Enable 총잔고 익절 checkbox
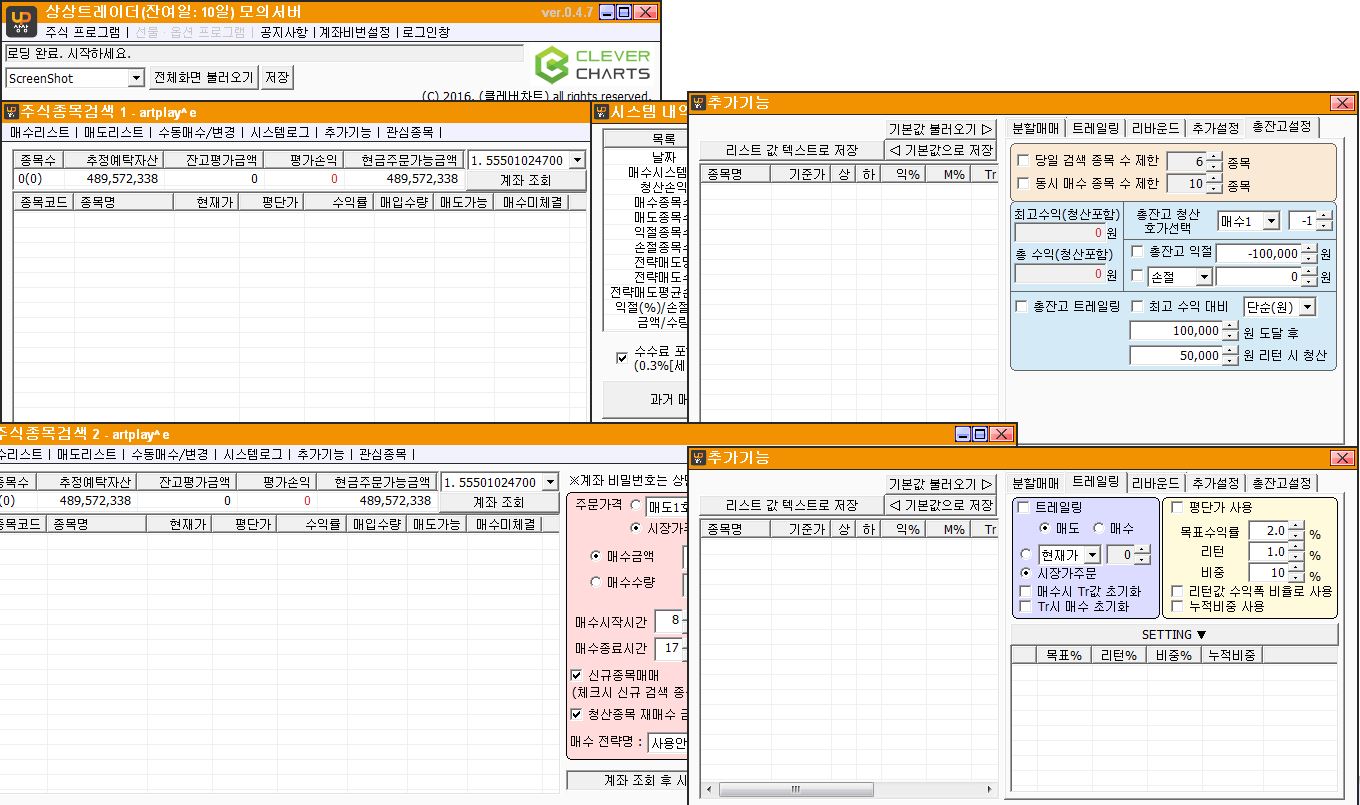 coord(1137,251)
